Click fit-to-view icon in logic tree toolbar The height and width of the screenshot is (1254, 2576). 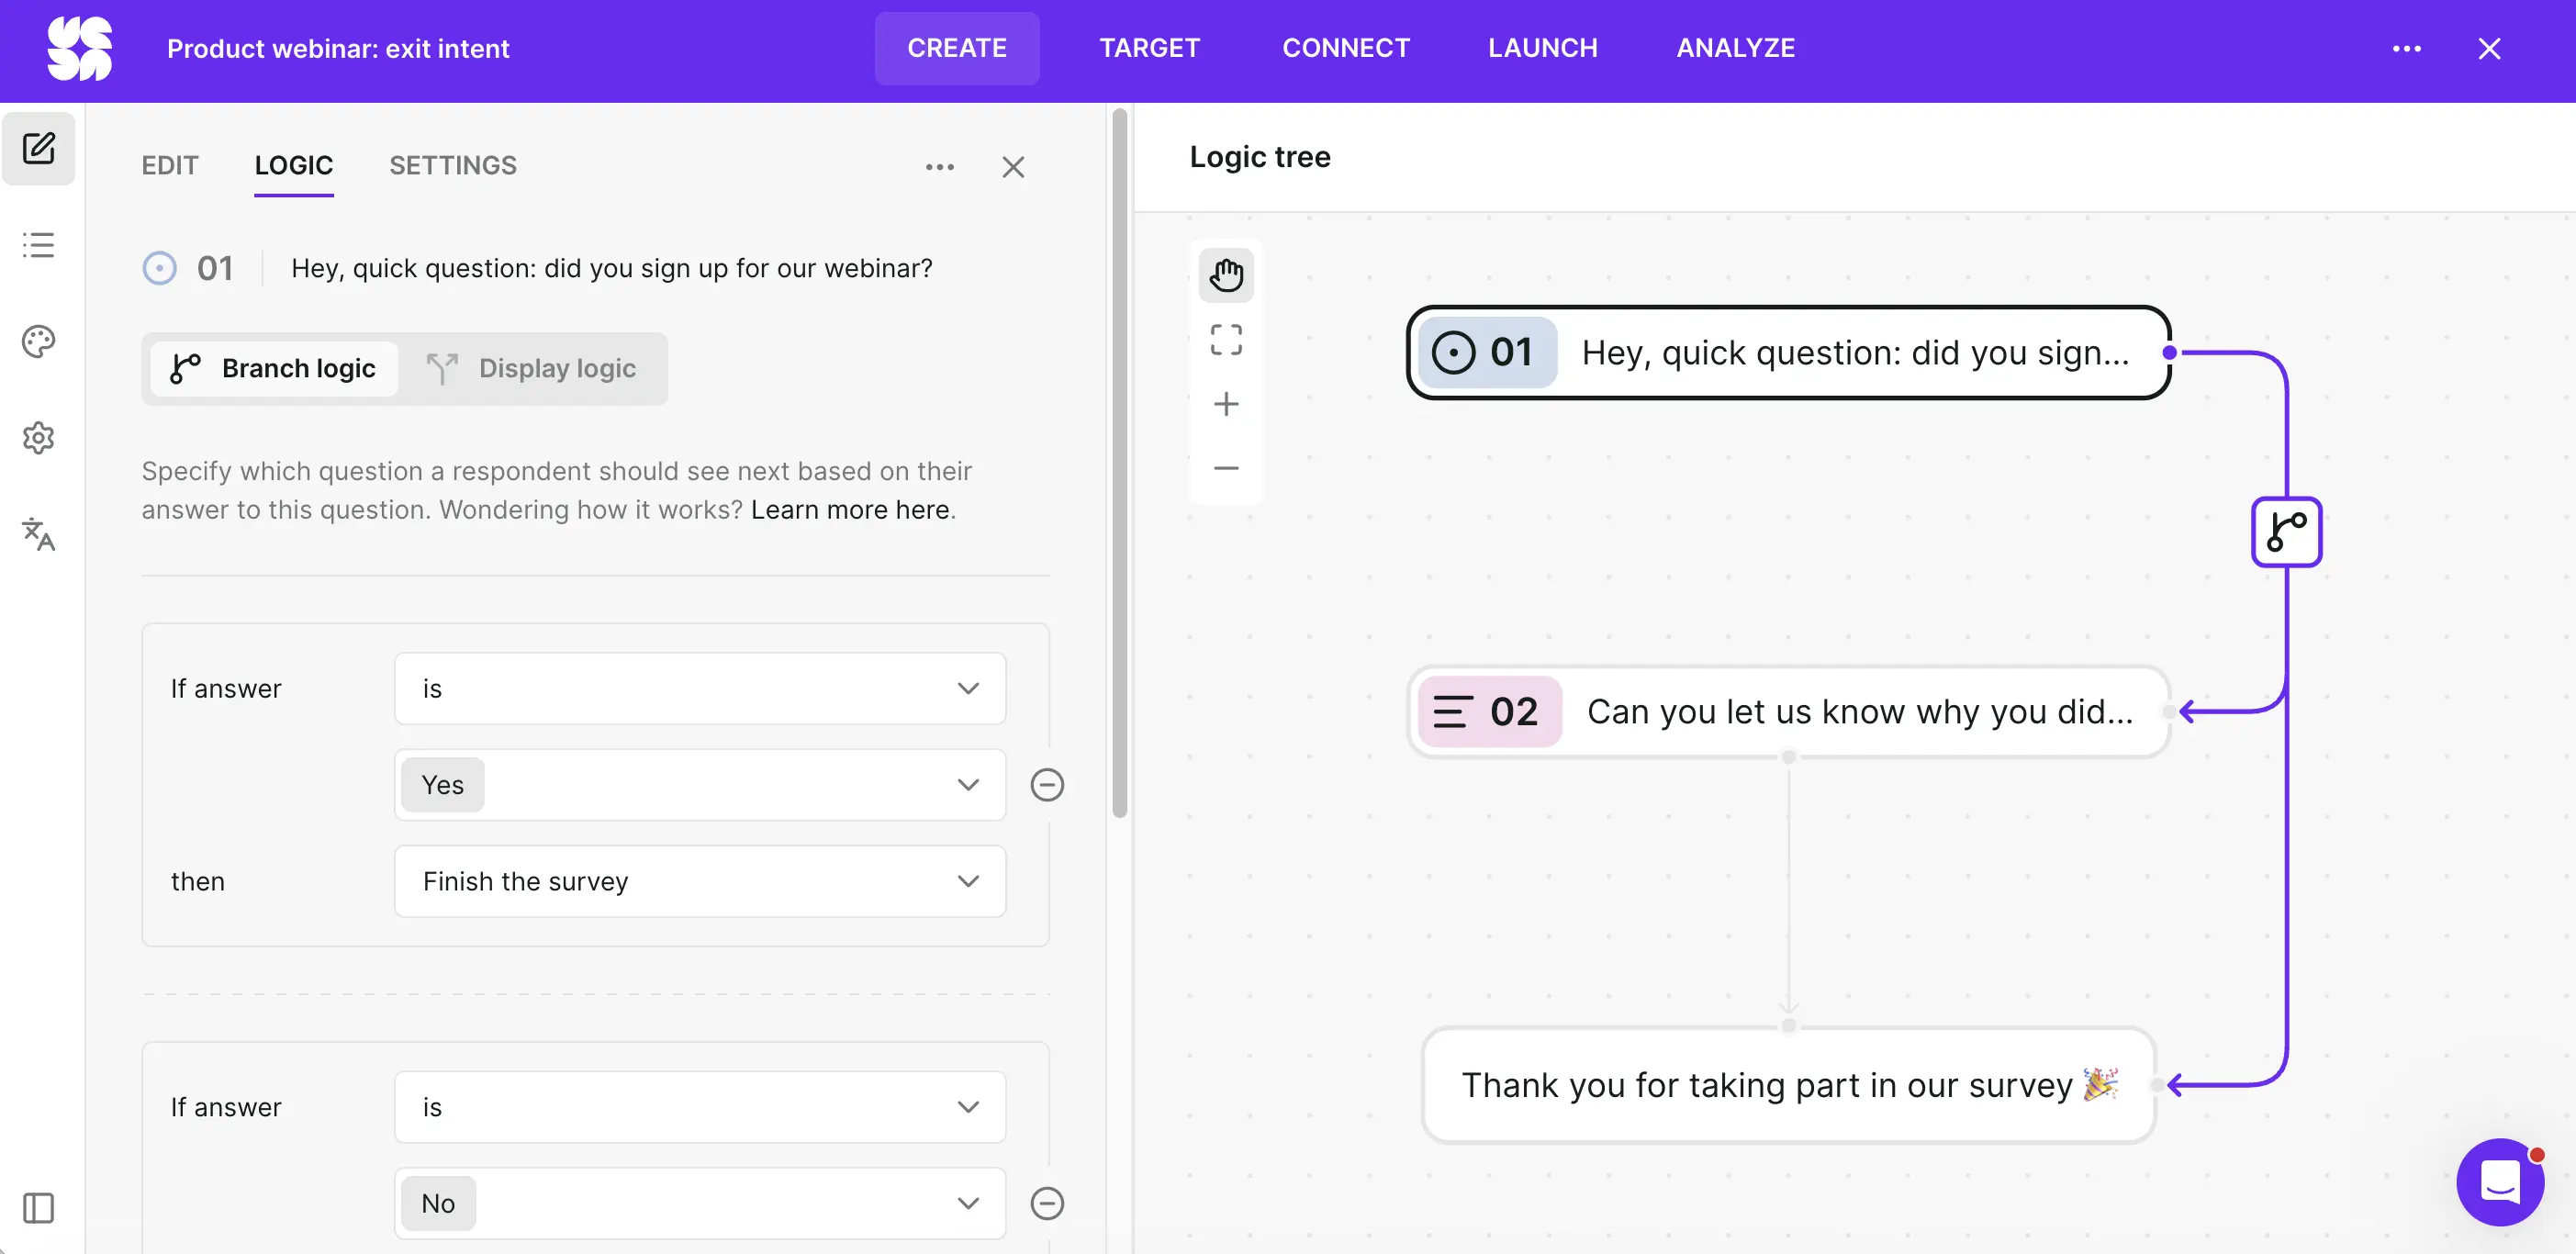click(1226, 339)
